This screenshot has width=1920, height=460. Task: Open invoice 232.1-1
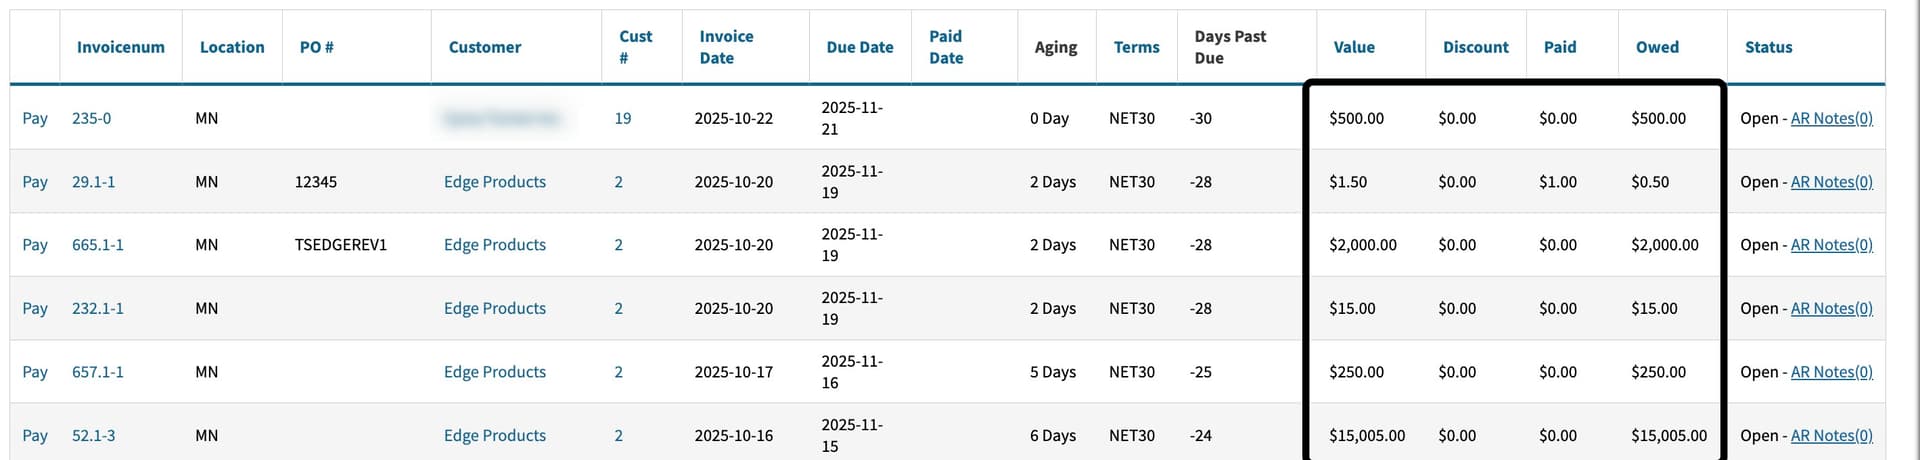pos(97,309)
